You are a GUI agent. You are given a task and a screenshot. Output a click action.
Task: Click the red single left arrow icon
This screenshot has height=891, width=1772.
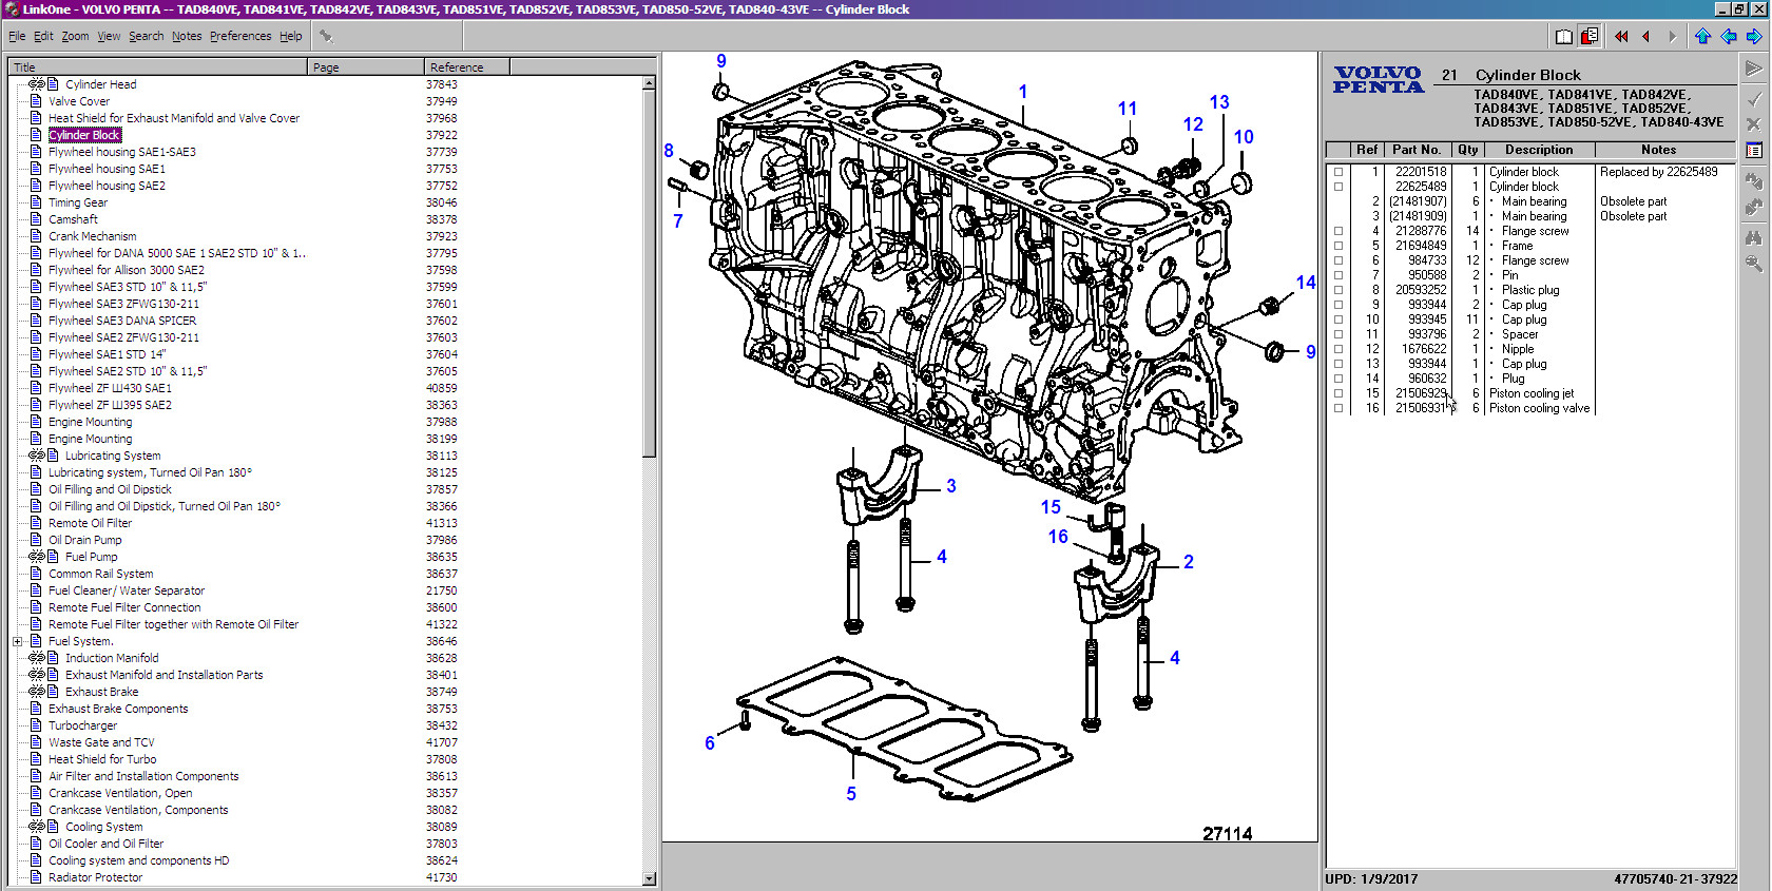coord(1646,37)
